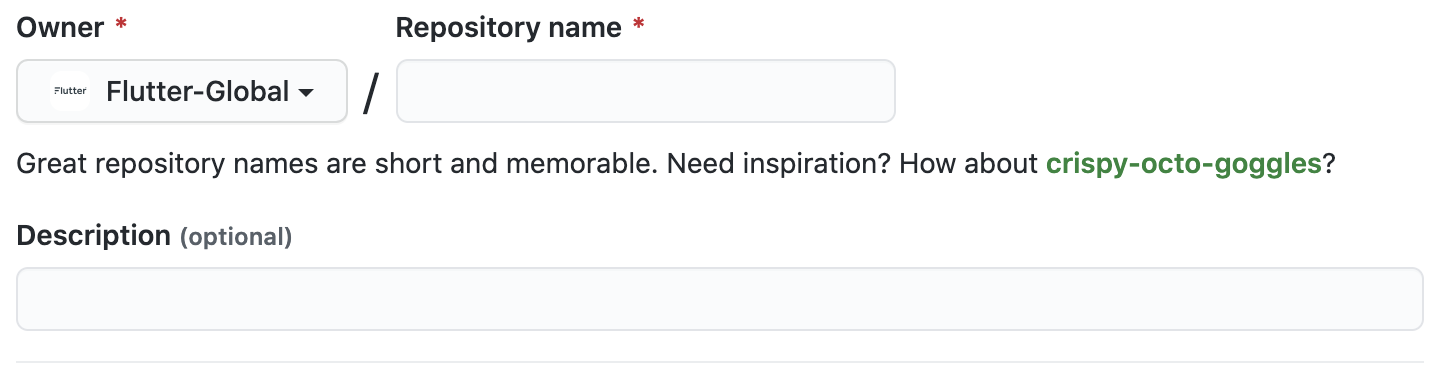
Task: Click the Flutter logo avatar in Owner selector
Action: point(70,91)
